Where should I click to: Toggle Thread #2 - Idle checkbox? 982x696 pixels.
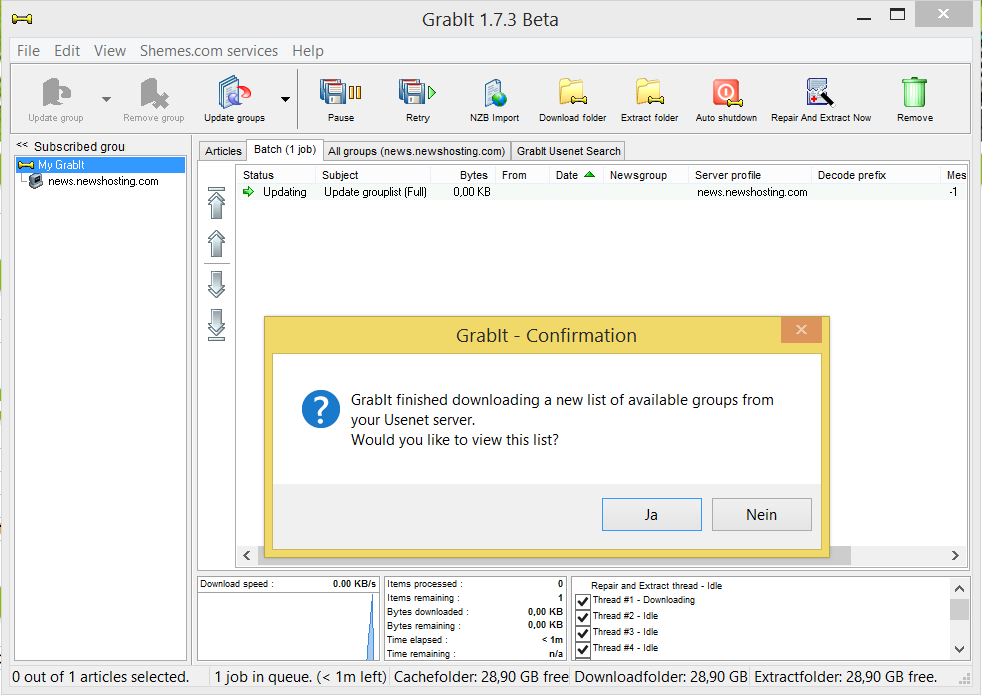pyautogui.click(x=582, y=617)
